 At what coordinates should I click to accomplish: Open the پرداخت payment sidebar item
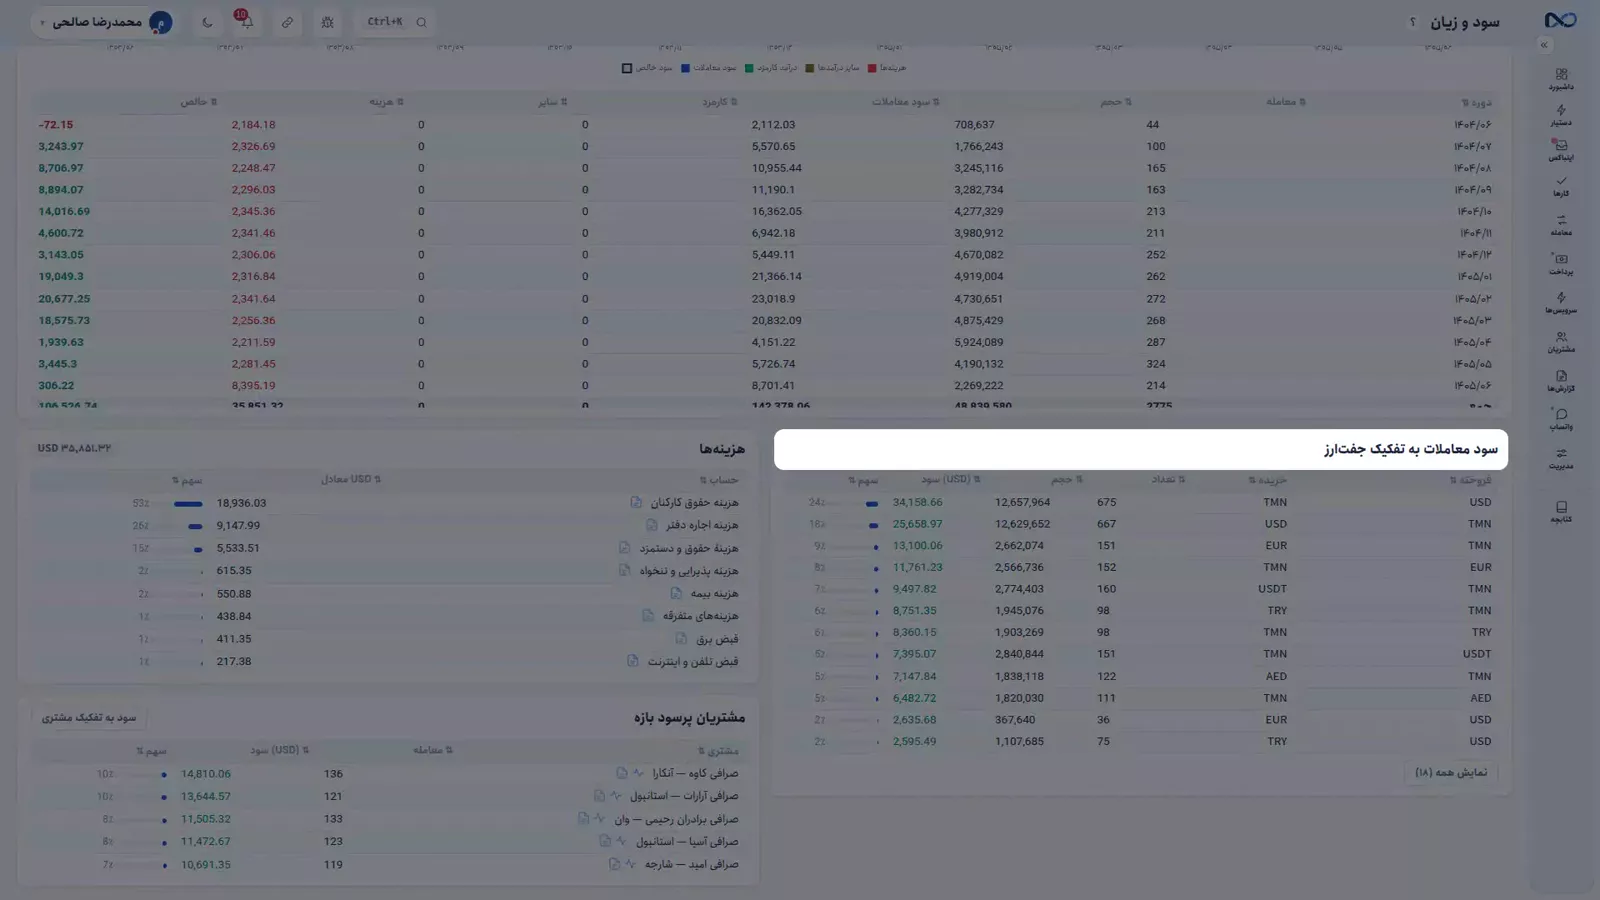coord(1561,264)
